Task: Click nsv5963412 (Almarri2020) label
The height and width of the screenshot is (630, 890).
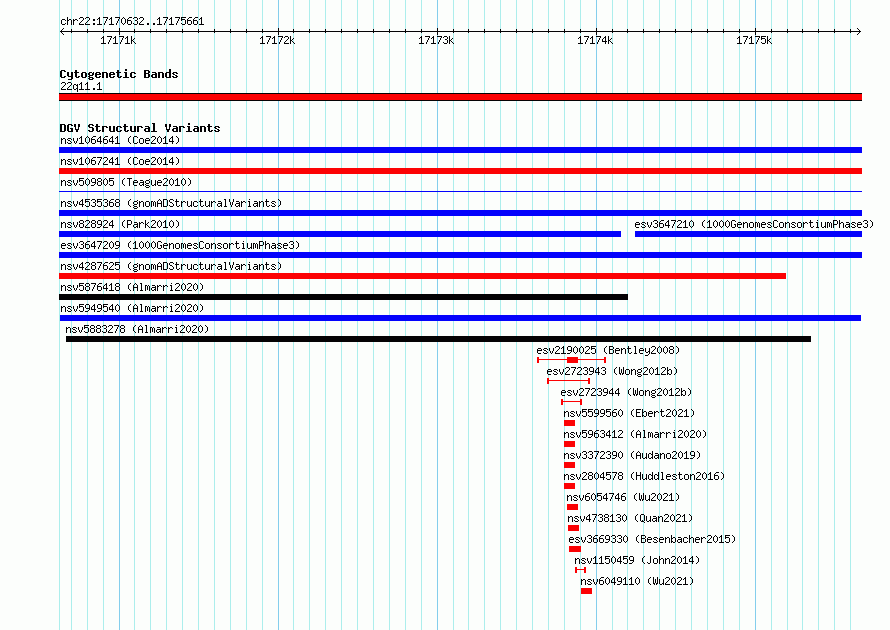Action: [635, 434]
